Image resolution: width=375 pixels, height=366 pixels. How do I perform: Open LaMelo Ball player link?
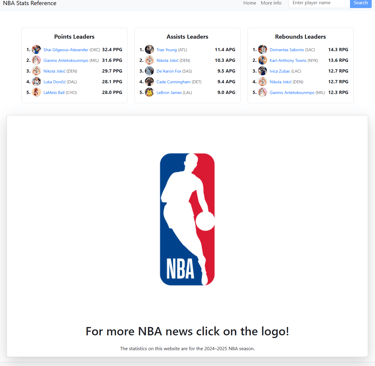(x=54, y=92)
